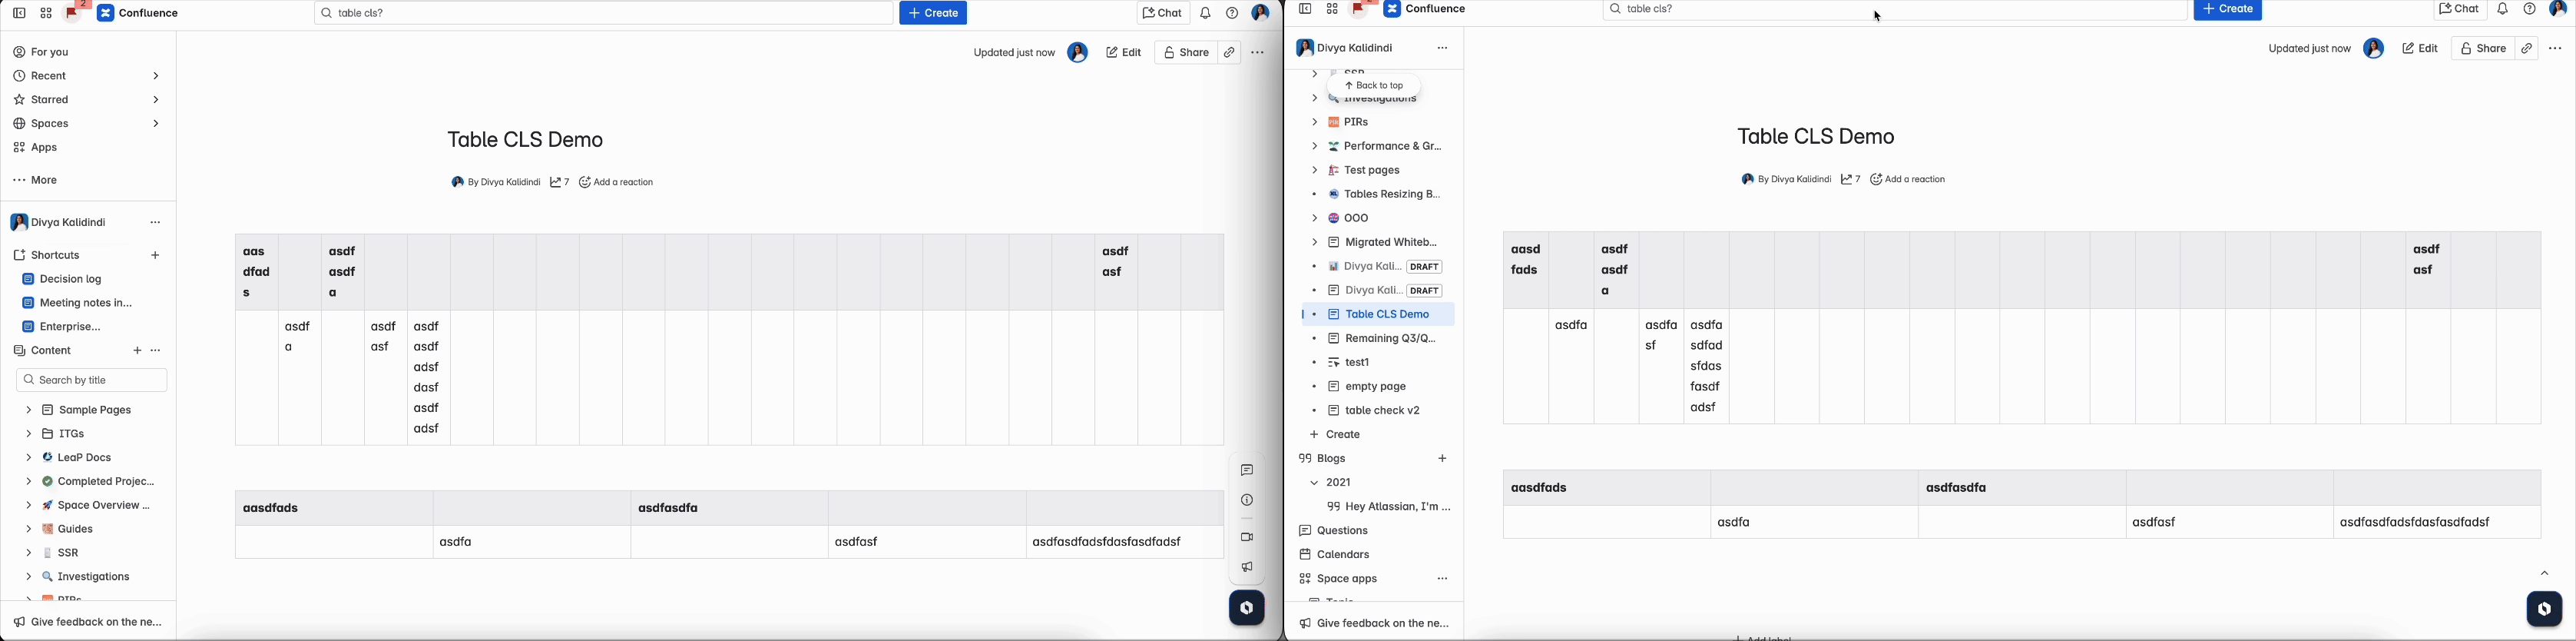
Task: Select Table CLS Demo in right page tree
Action: click(x=1378, y=315)
